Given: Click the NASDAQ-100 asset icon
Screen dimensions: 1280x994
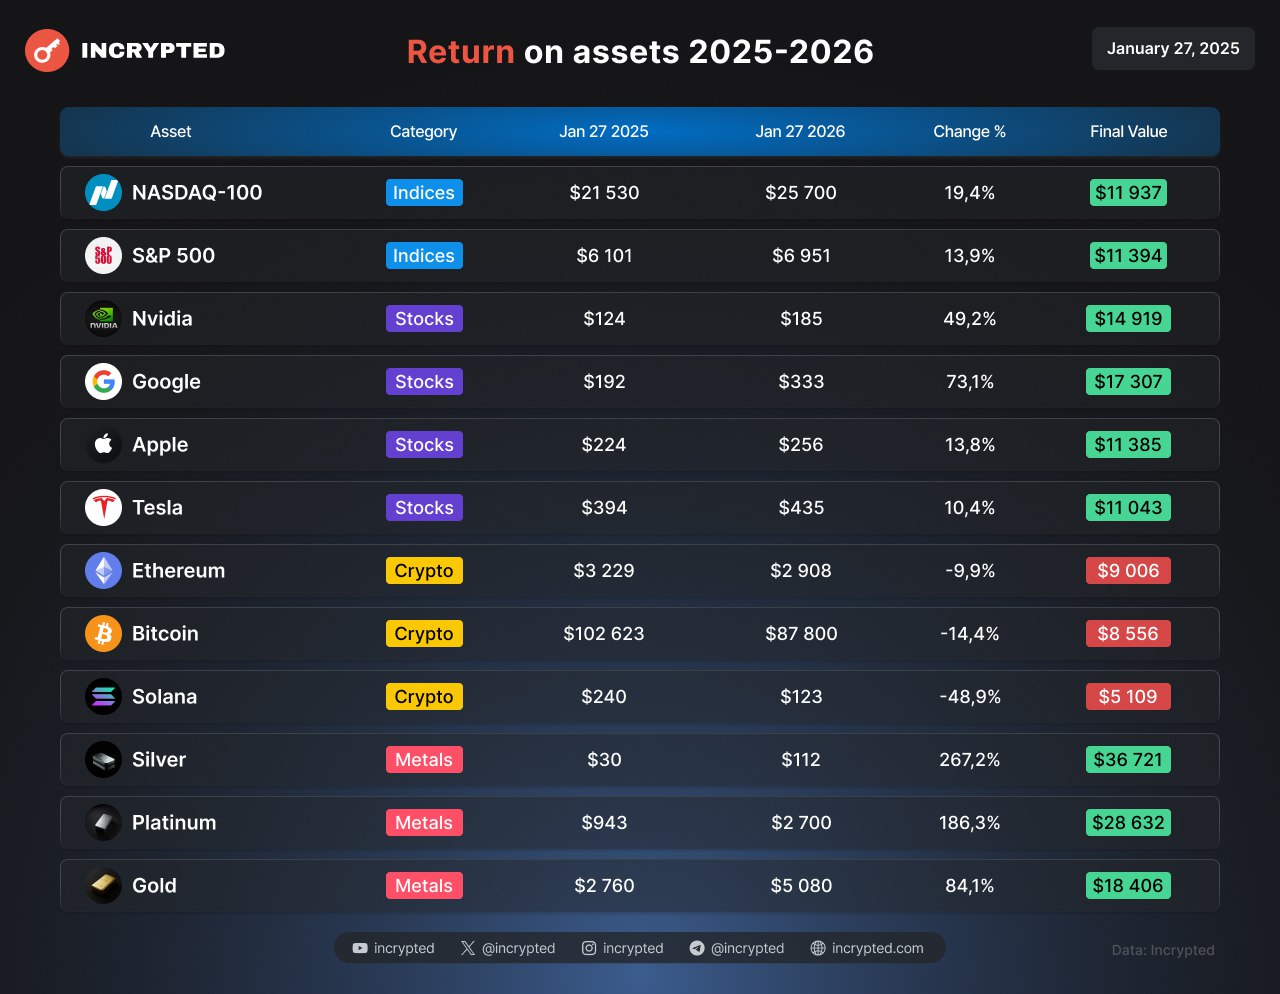Looking at the screenshot, I should [x=103, y=193].
